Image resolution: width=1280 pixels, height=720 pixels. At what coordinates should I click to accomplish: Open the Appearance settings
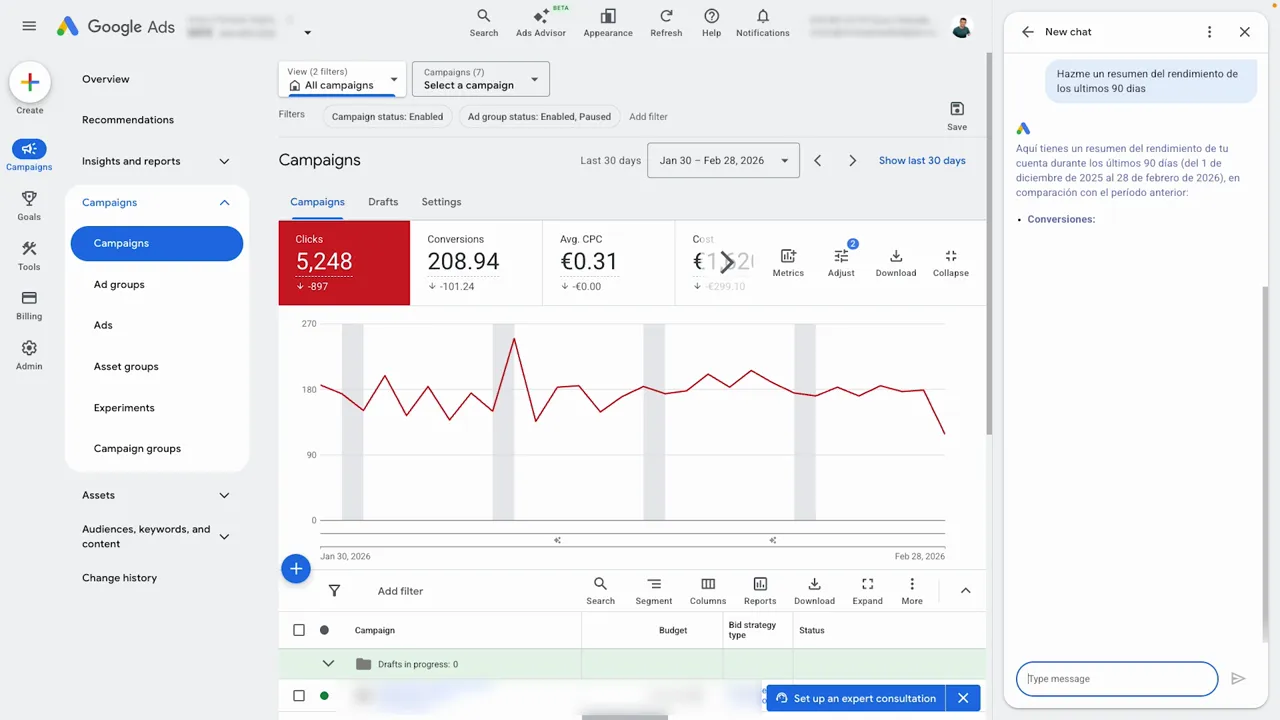(608, 22)
